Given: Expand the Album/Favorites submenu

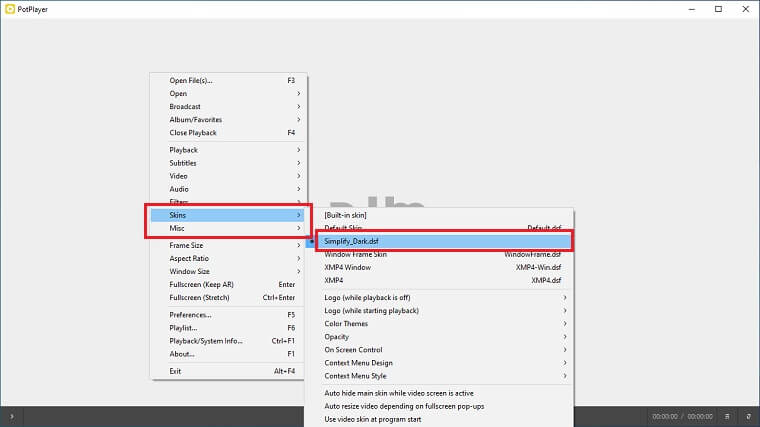Looking at the screenshot, I should [228, 120].
